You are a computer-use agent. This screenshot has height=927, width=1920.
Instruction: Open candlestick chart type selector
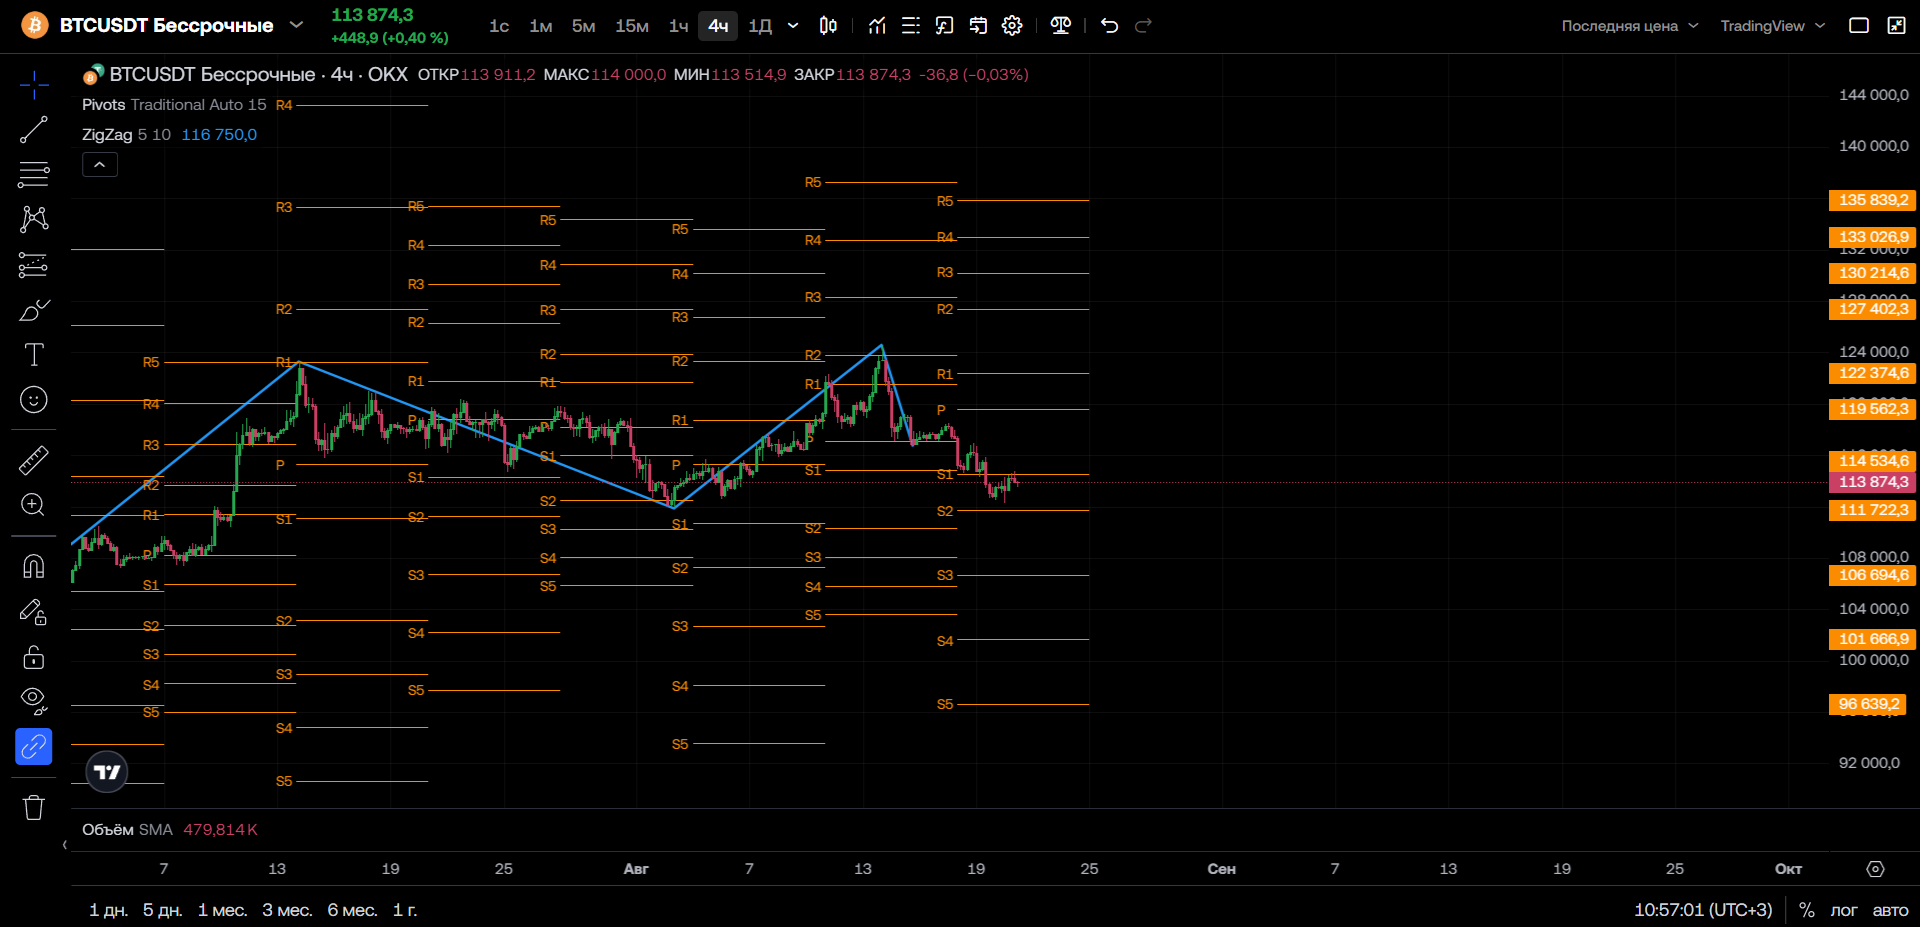[828, 26]
